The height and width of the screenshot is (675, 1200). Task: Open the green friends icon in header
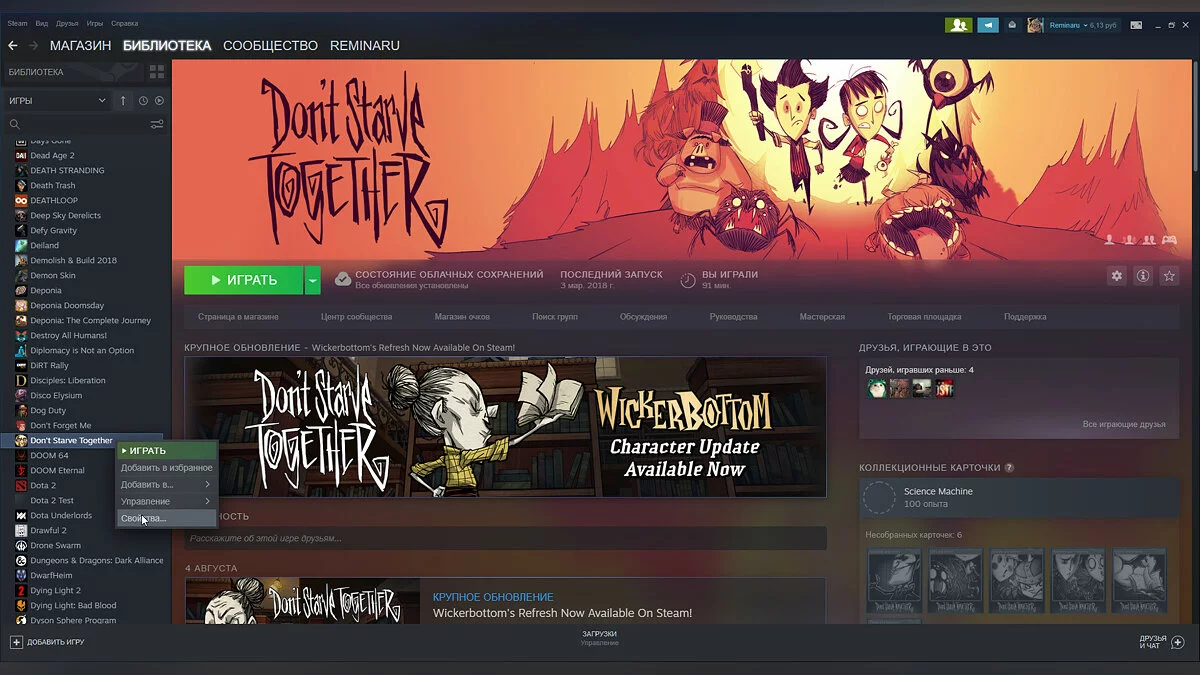pyautogui.click(x=958, y=25)
